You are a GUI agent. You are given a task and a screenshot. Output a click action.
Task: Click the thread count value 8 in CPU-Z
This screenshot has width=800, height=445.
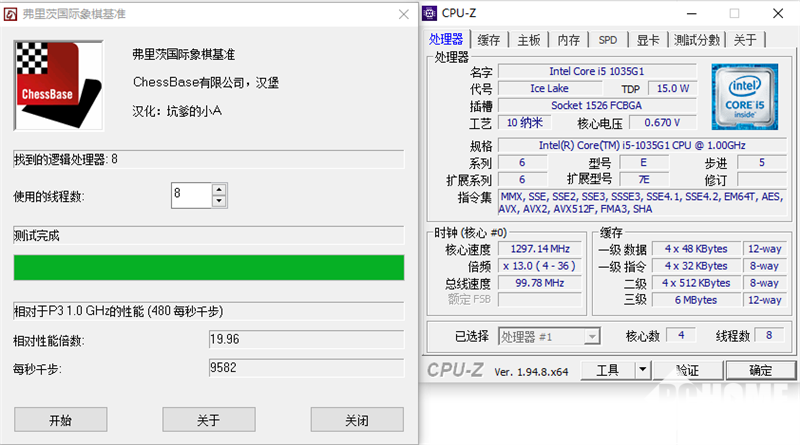[769, 335]
